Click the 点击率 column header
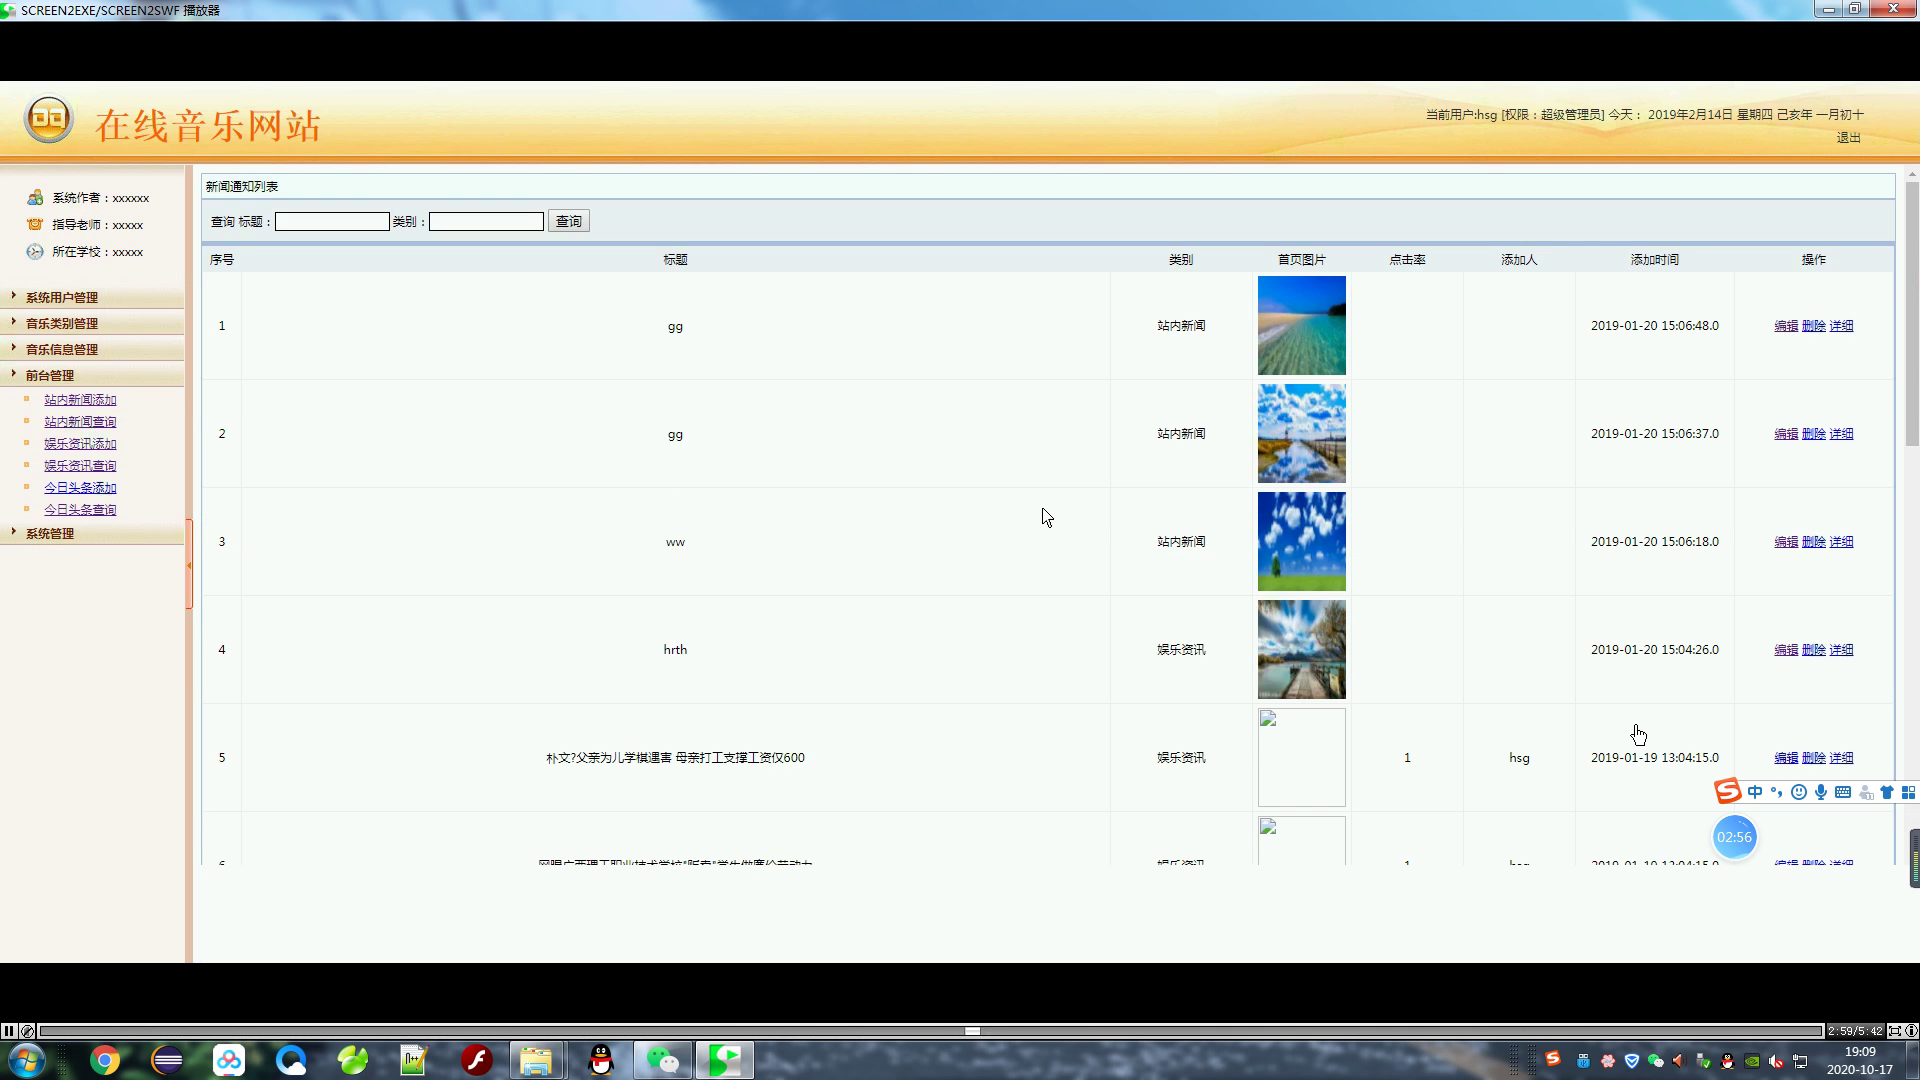 1407,260
